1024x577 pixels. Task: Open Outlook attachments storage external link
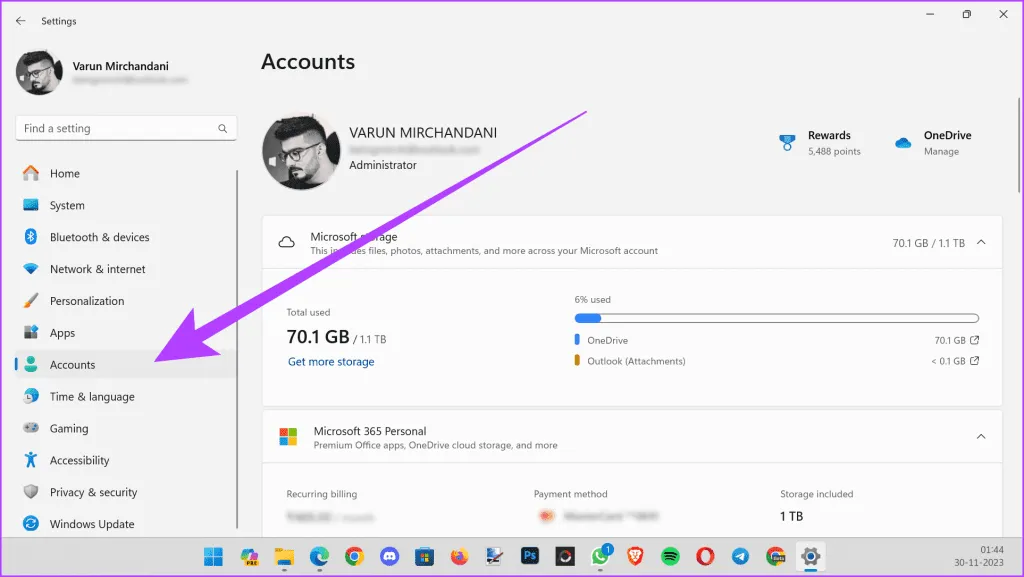[x=975, y=361]
